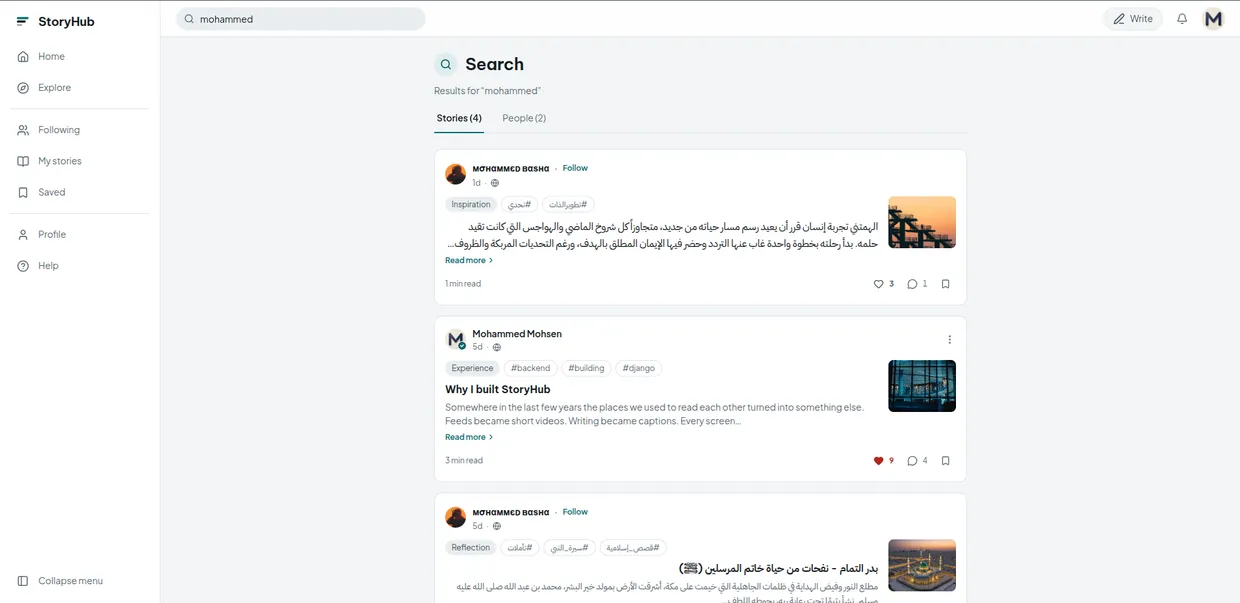Click first story's author name

(x=510, y=169)
